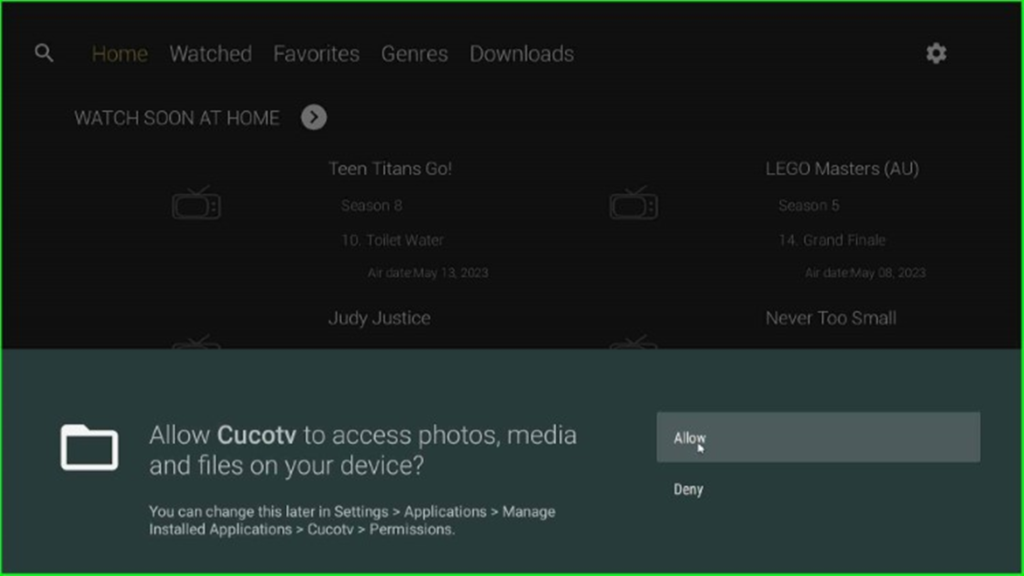Click the Season 5 label
Screen dimensions: 1024x576
[808, 206]
